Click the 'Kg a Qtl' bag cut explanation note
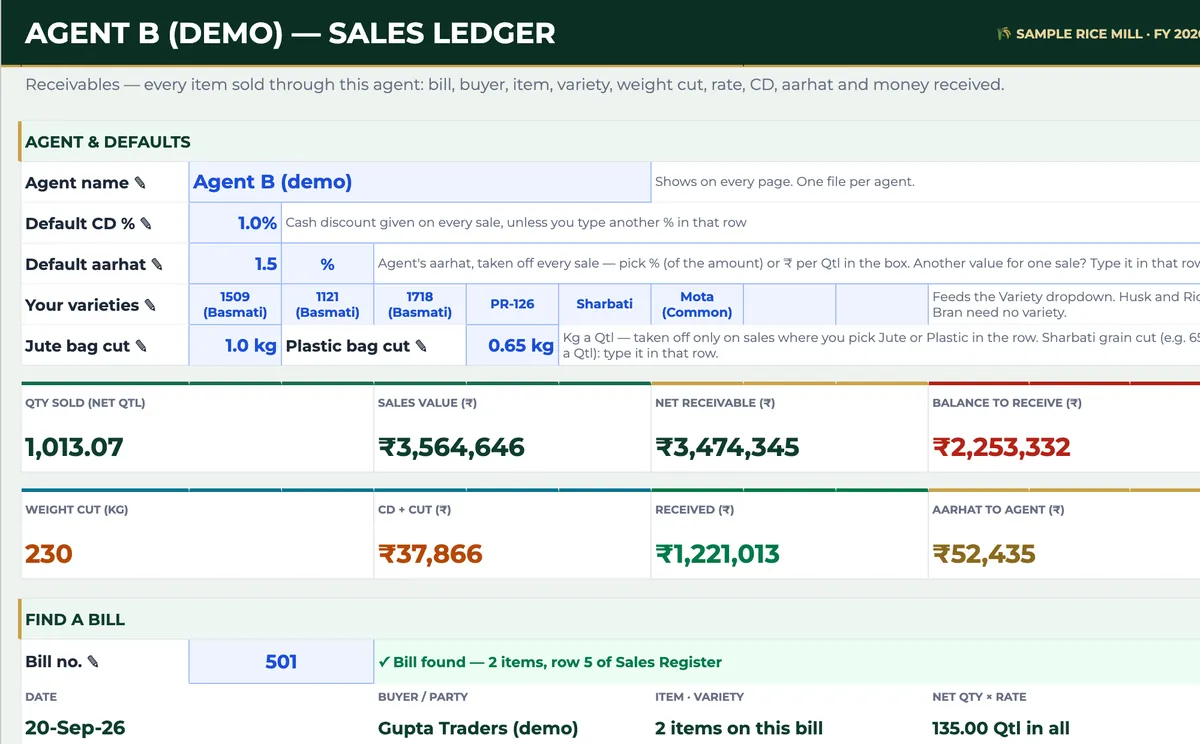 tap(880, 345)
